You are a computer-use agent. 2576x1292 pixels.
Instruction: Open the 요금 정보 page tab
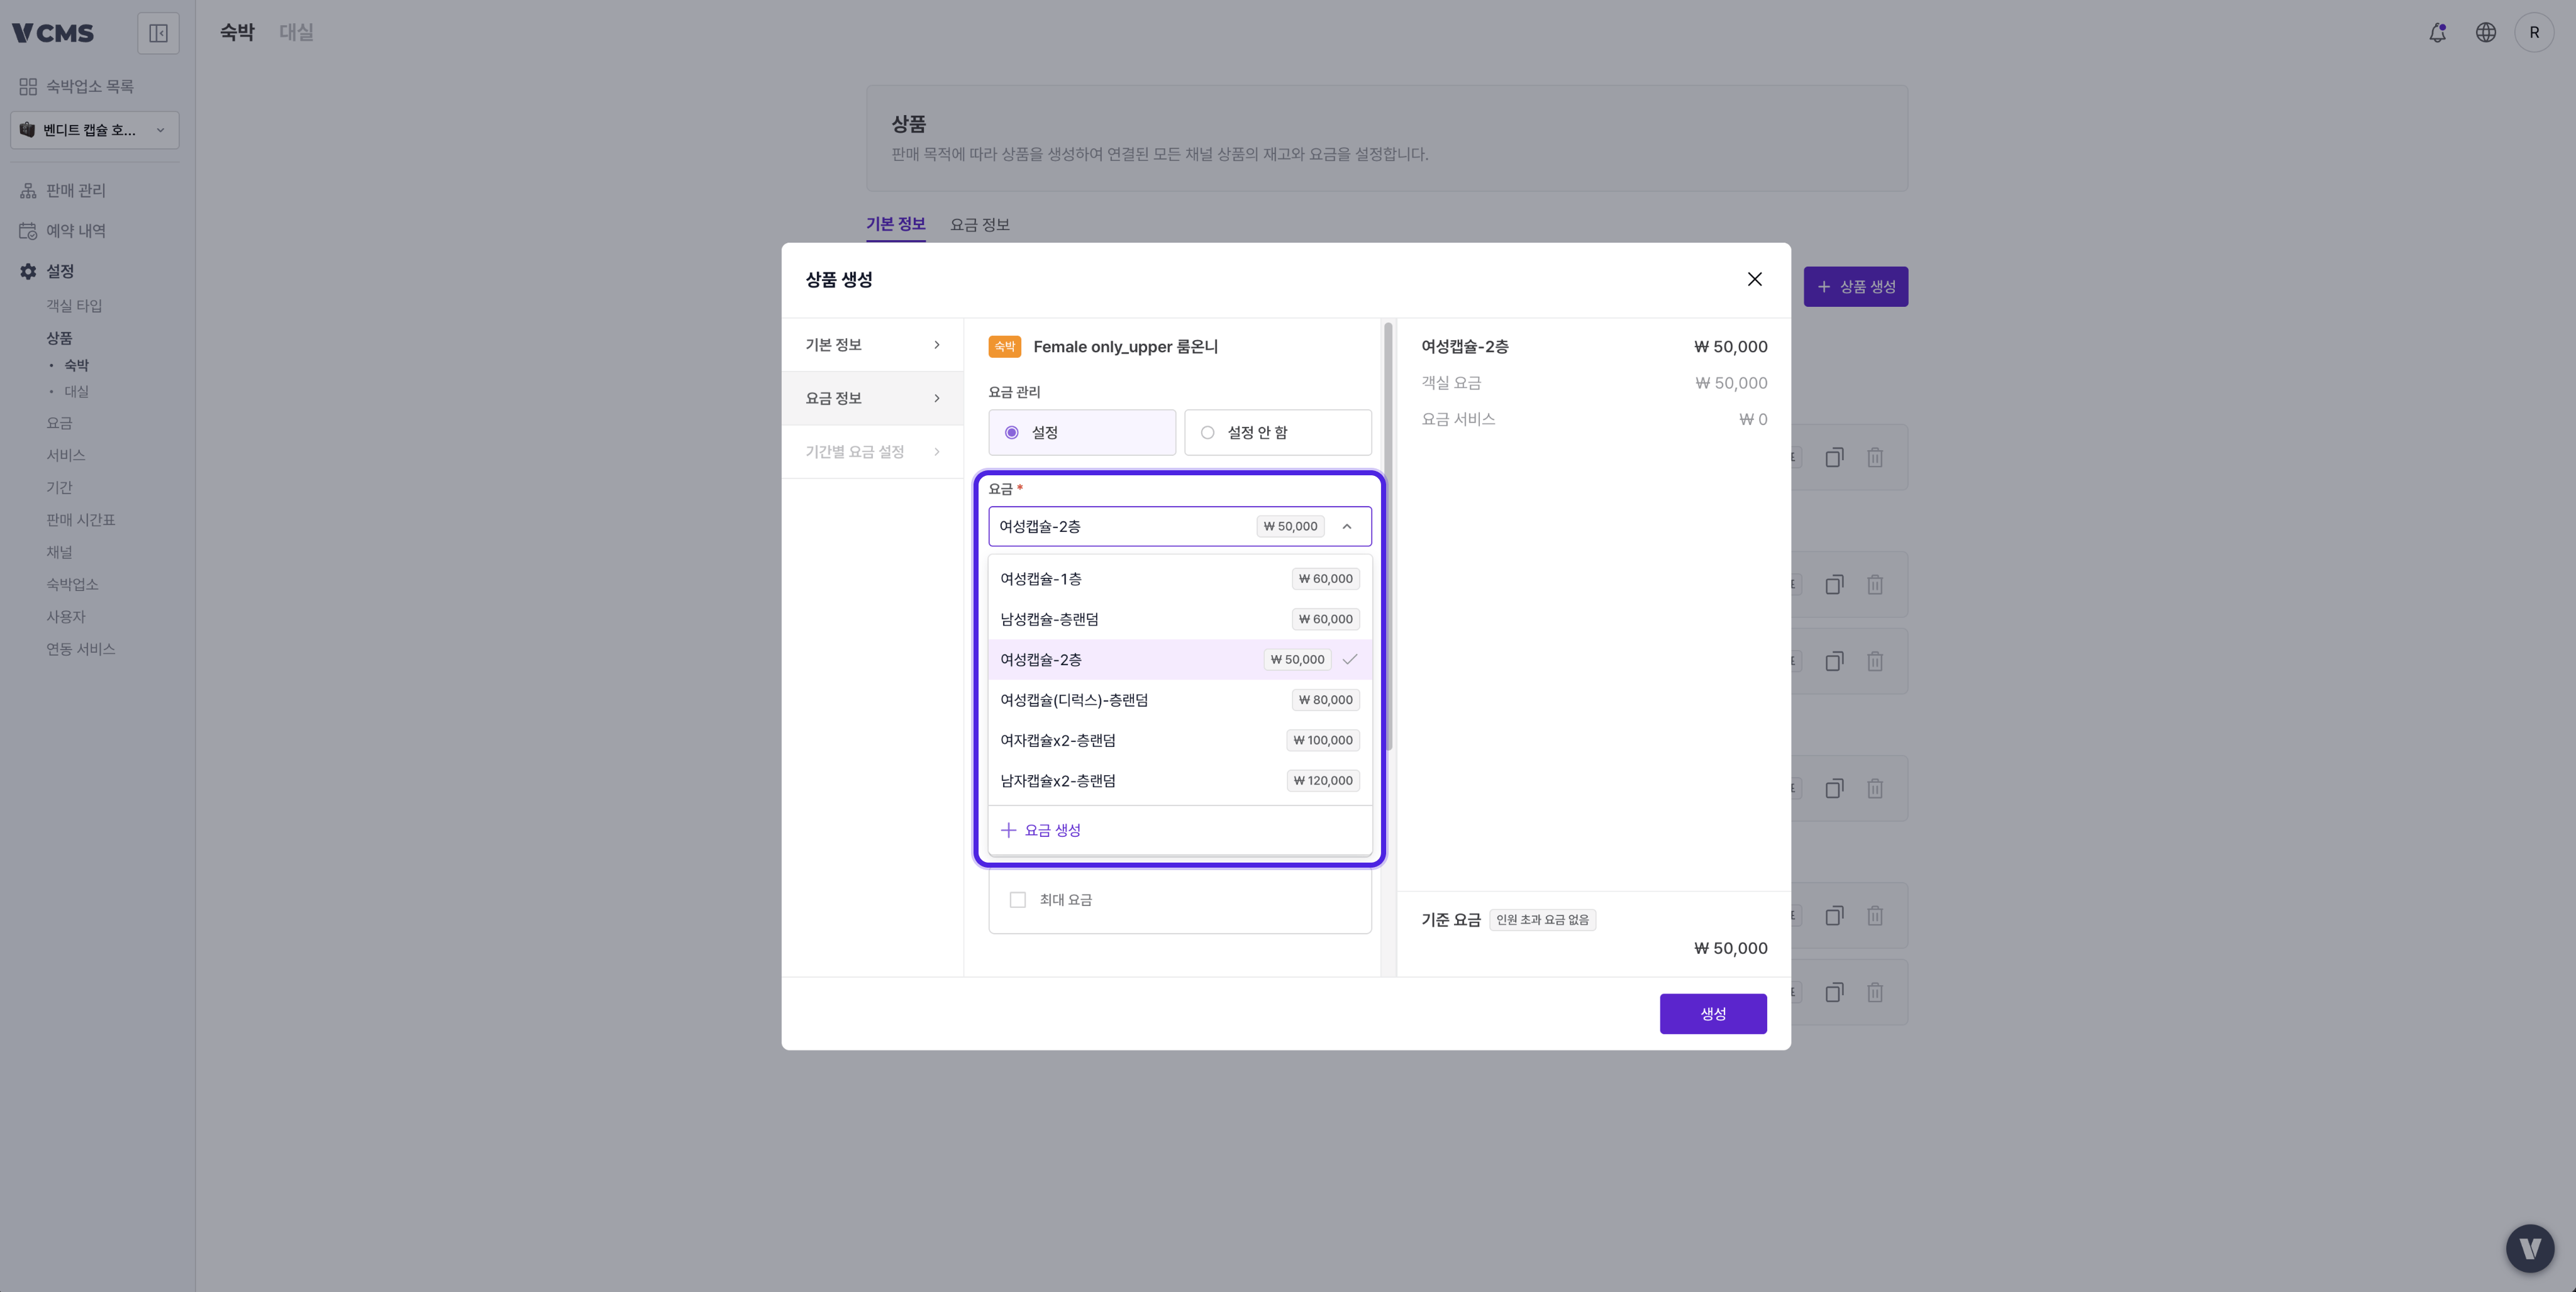point(979,225)
